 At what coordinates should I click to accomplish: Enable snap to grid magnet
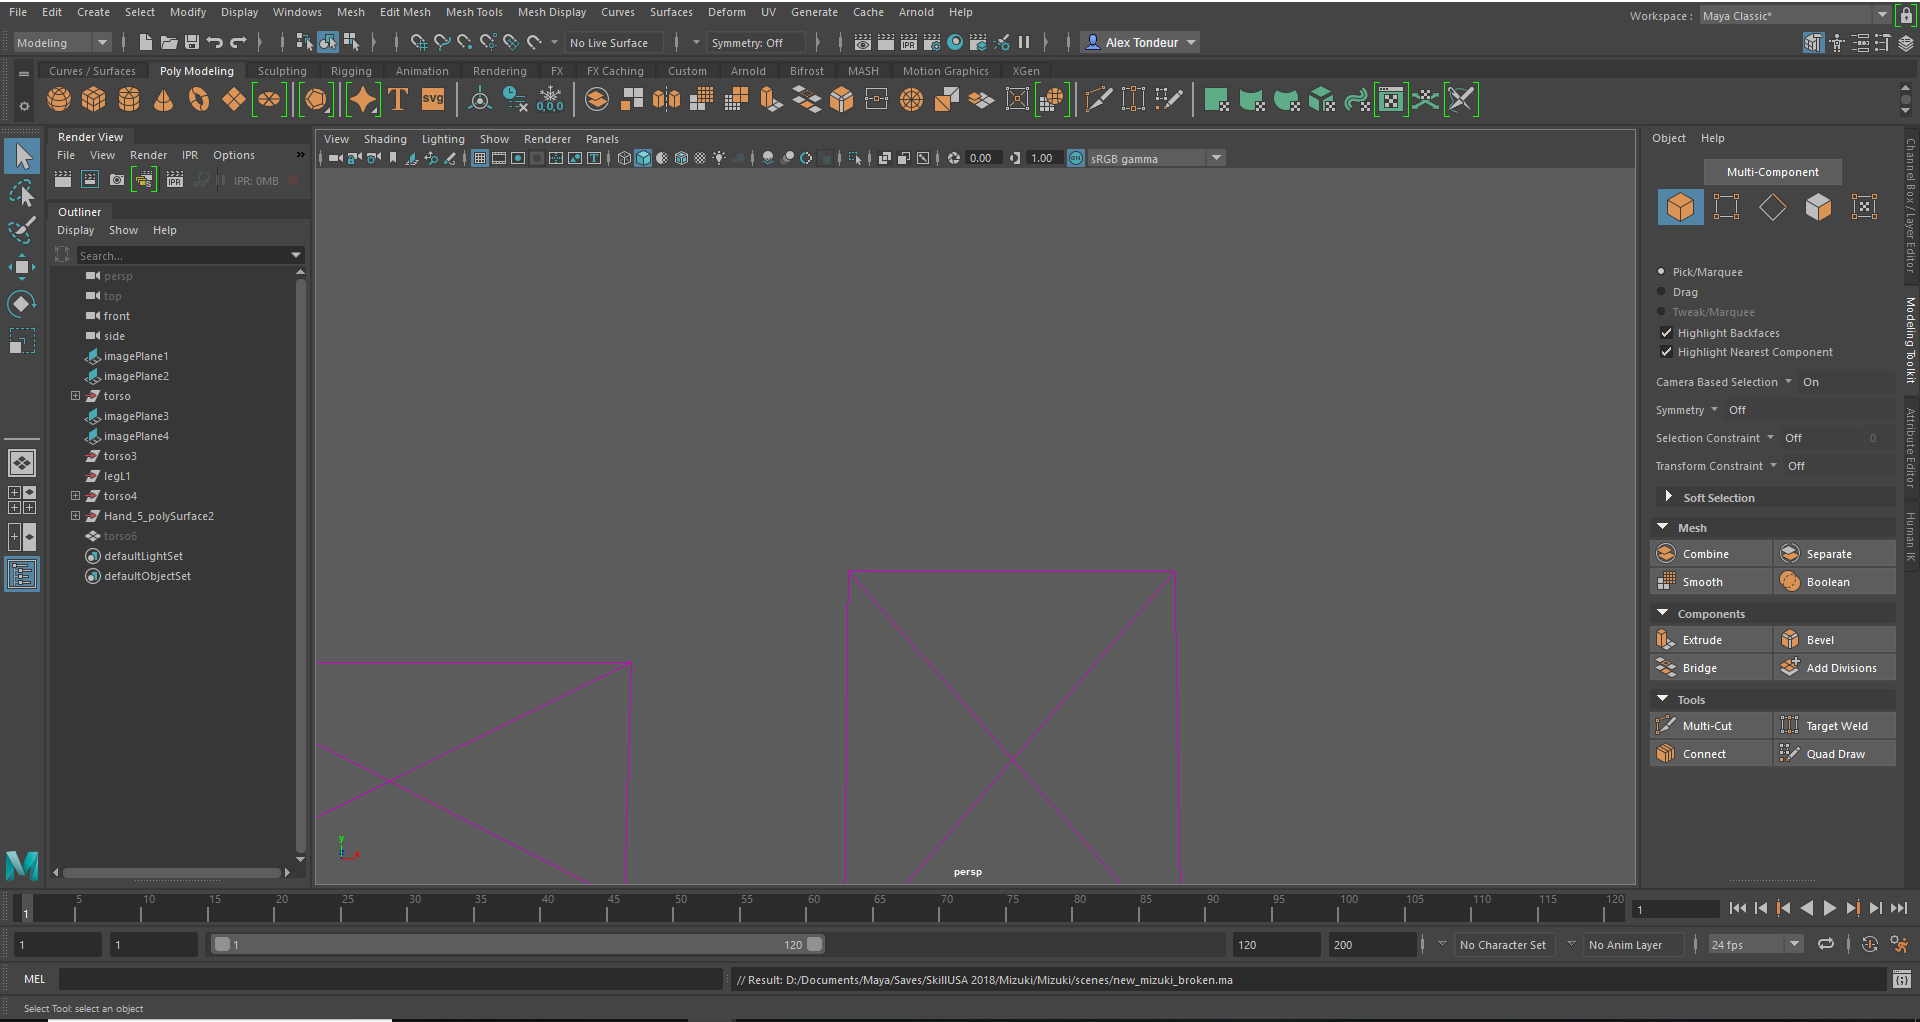(x=418, y=42)
